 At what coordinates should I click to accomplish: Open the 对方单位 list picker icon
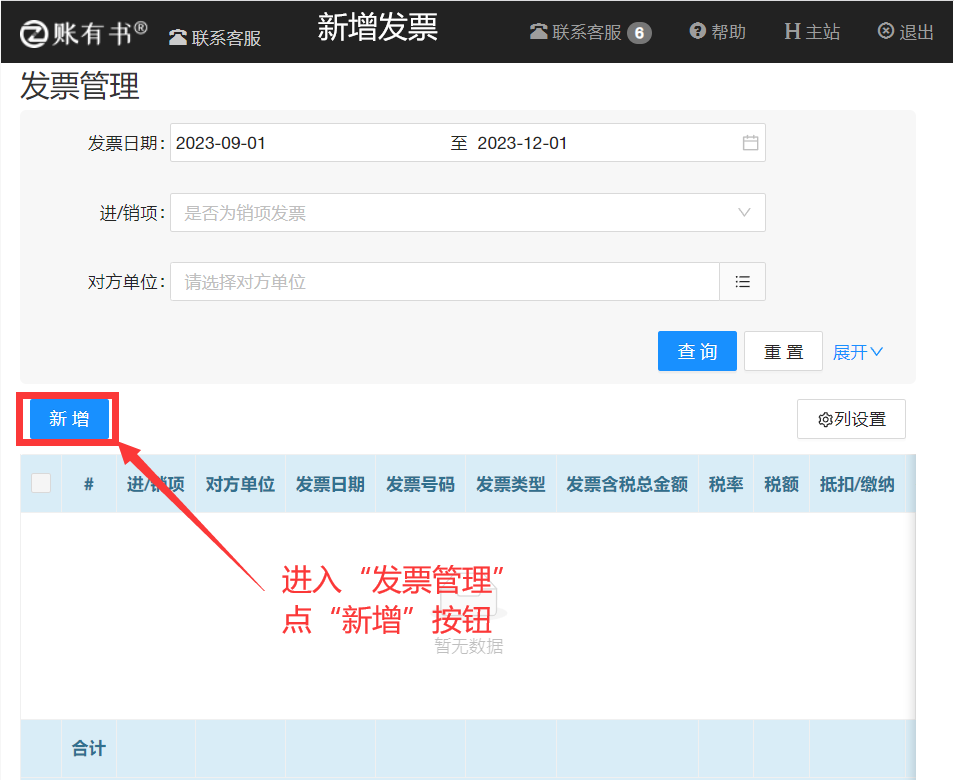pyautogui.click(x=742, y=282)
